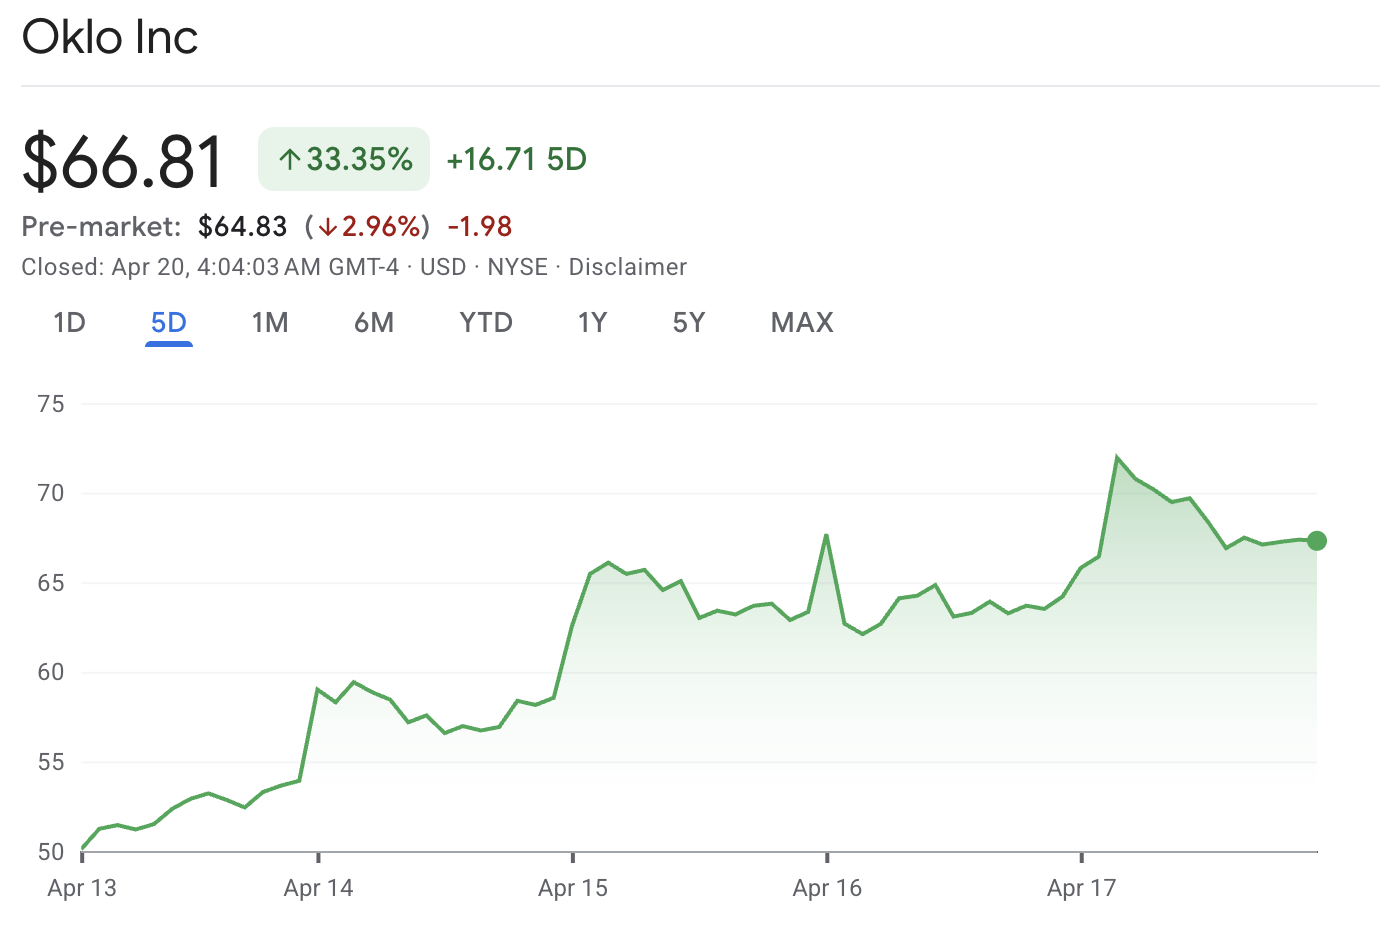The height and width of the screenshot is (928, 1380).
Task: Show the 1Y price history
Action: click(592, 323)
